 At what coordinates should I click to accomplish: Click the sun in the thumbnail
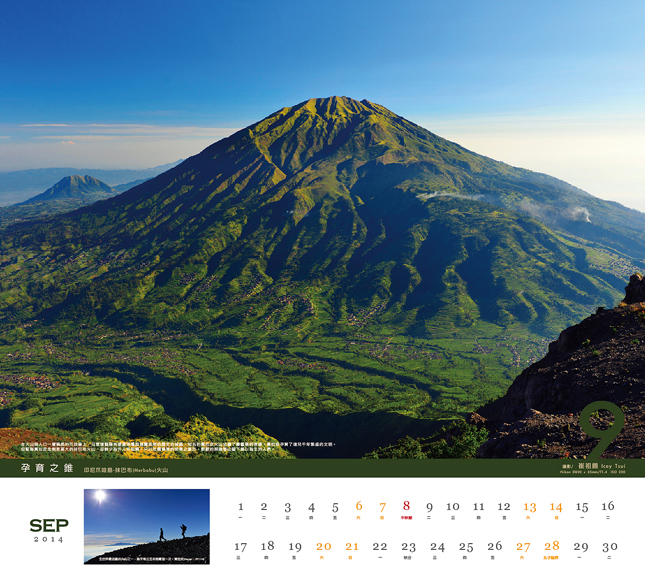coord(100,495)
